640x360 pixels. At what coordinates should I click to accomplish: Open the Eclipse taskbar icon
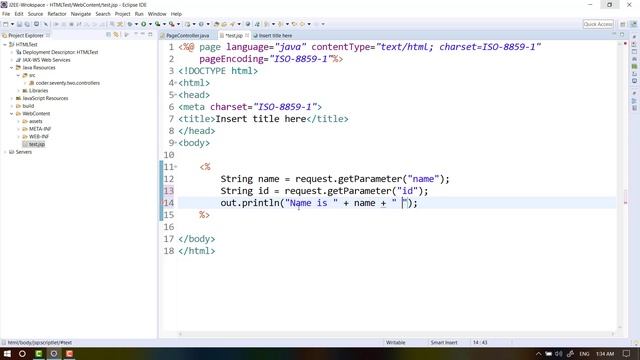pyautogui.click(x=54, y=353)
